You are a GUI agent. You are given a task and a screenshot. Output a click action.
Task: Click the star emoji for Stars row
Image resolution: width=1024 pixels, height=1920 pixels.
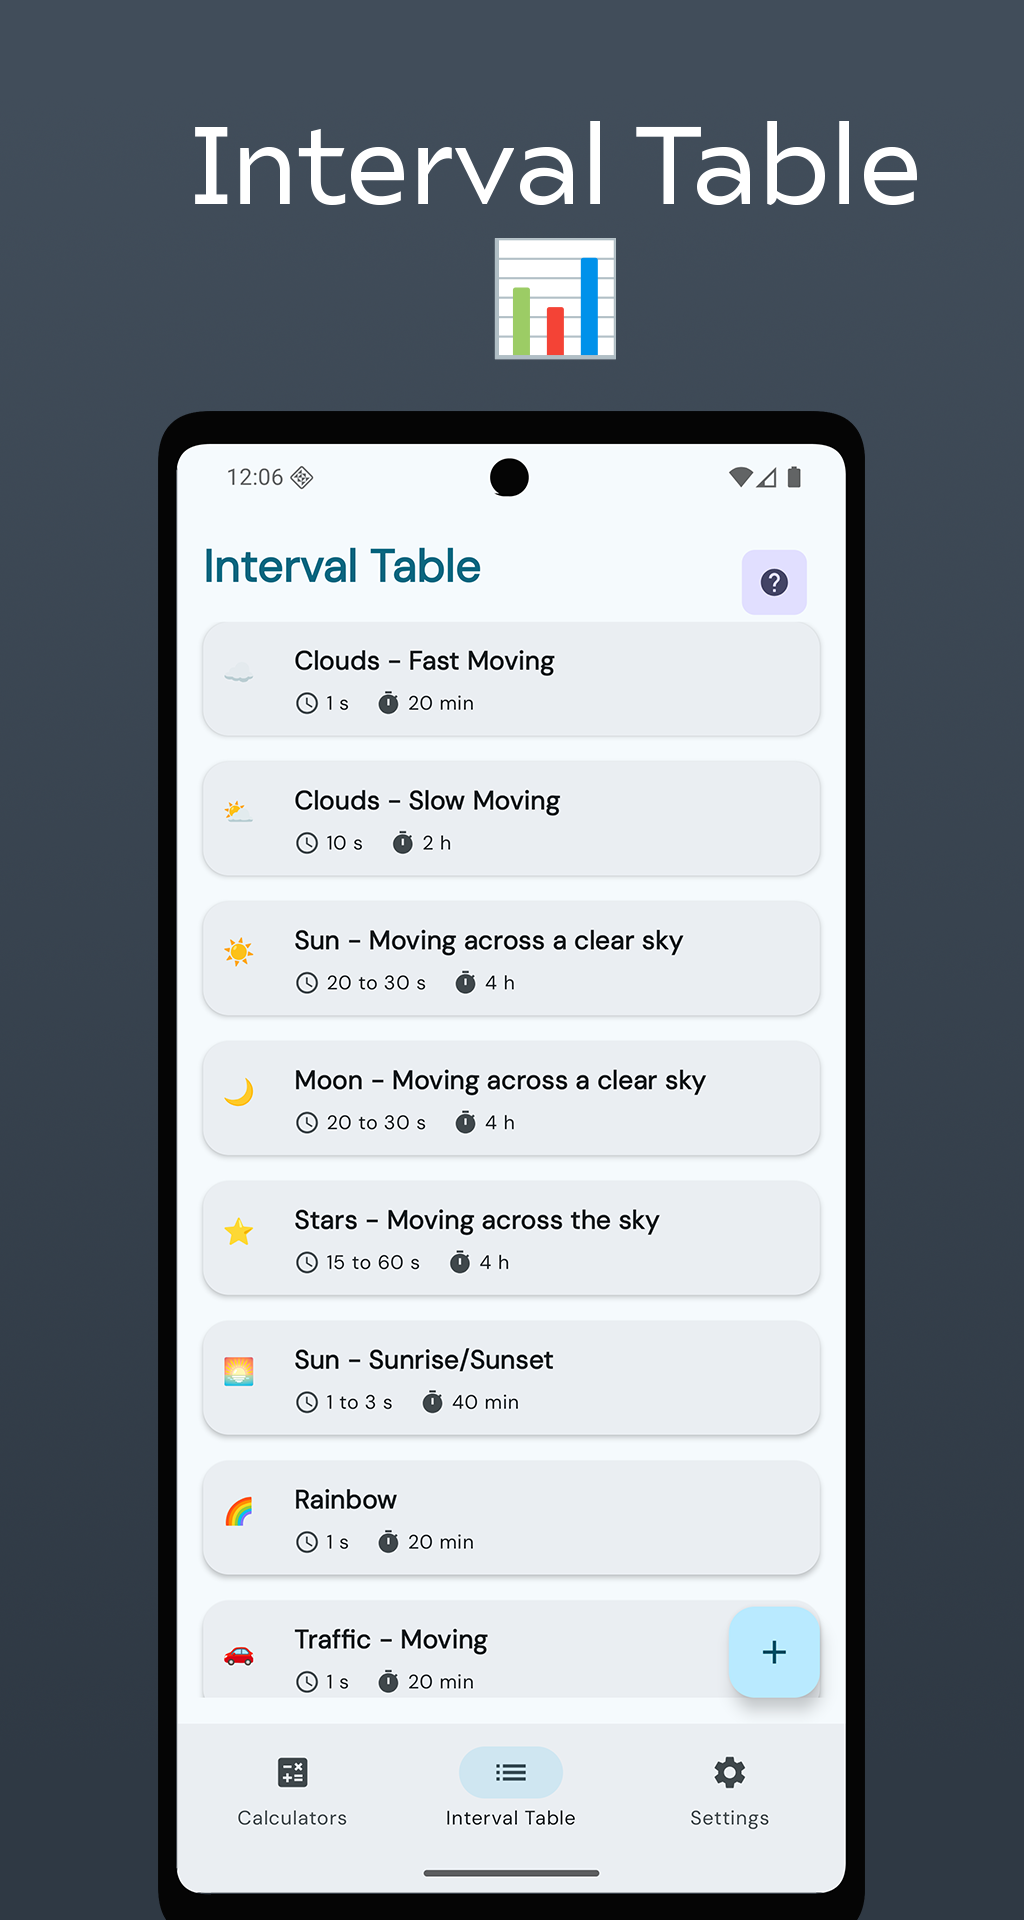tap(238, 1232)
